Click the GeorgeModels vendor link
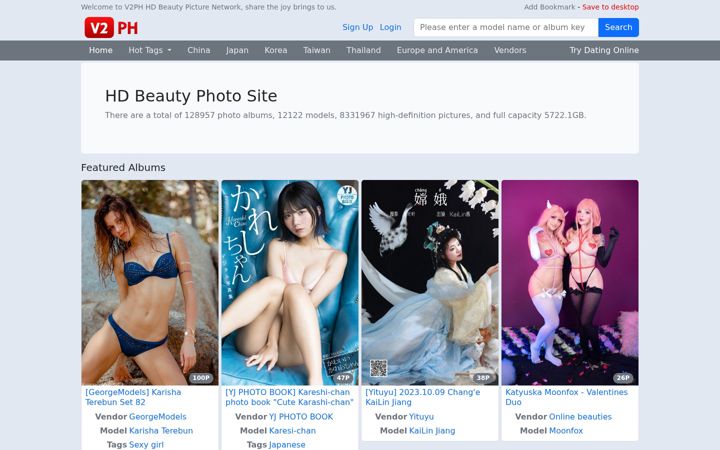The image size is (720, 450). pyautogui.click(x=158, y=416)
